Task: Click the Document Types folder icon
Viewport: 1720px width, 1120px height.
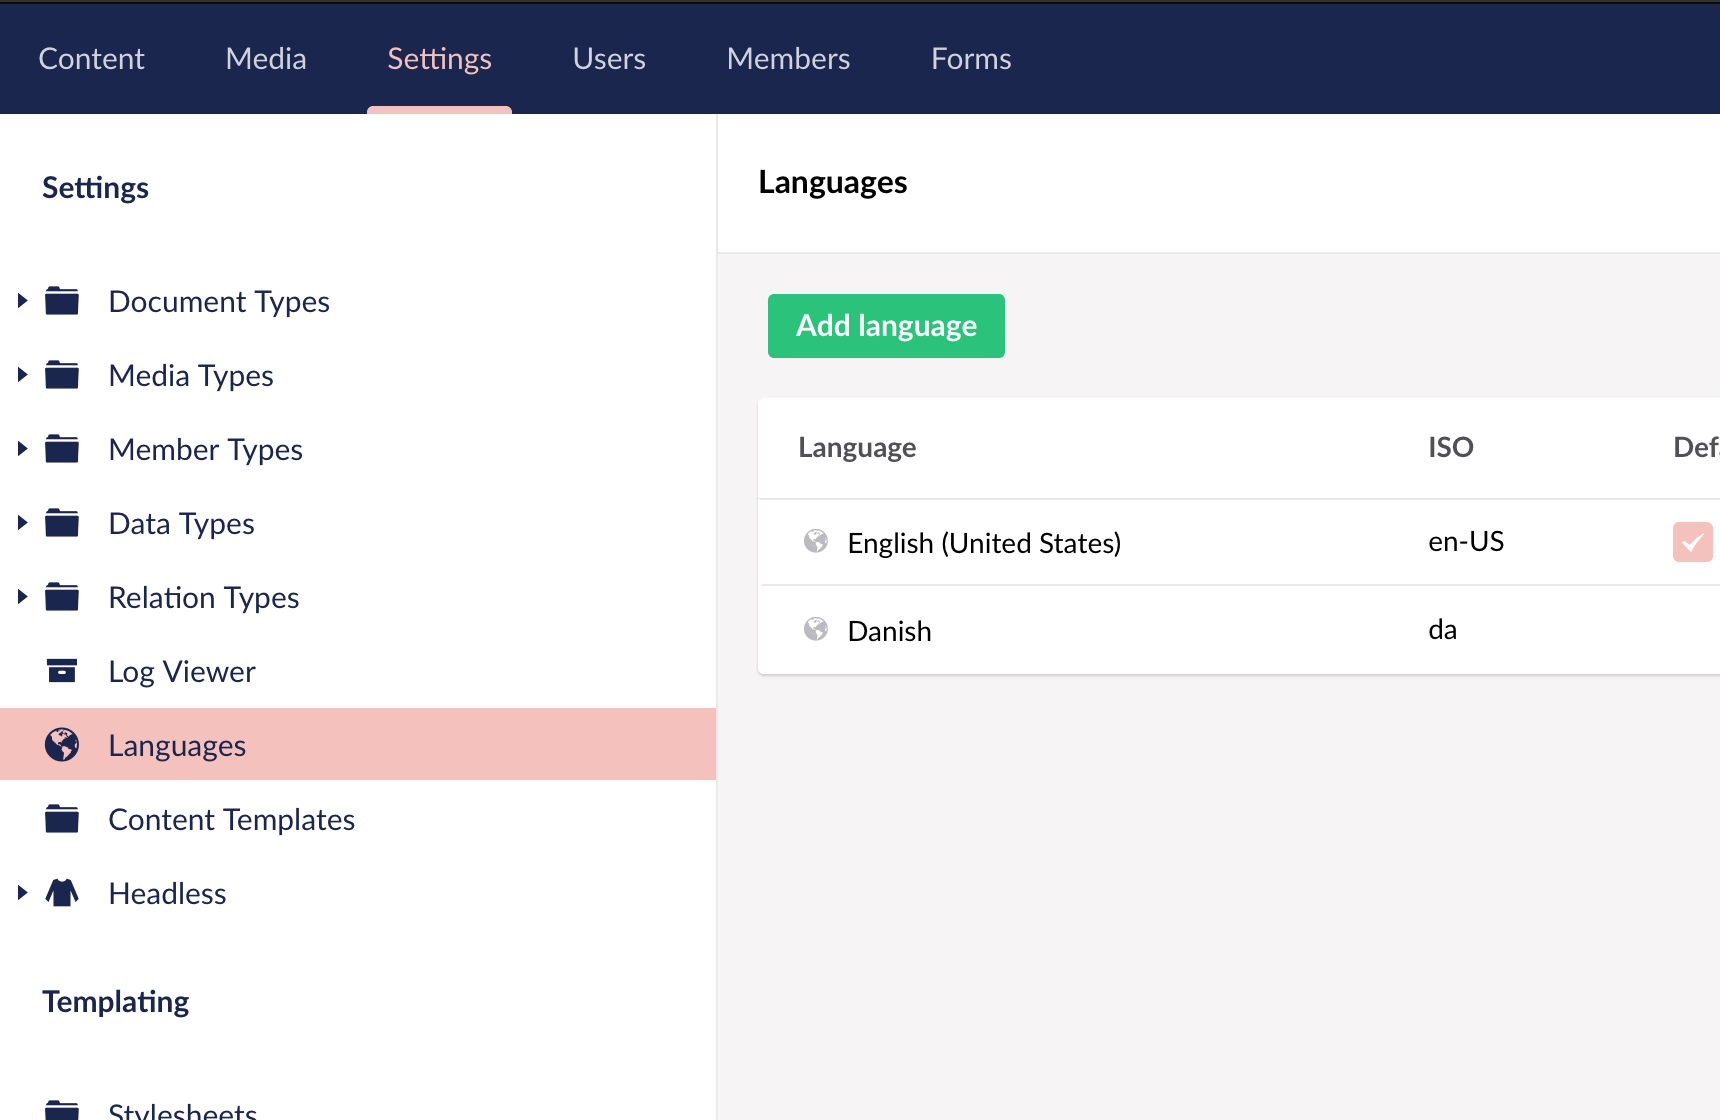Action: click(x=62, y=301)
